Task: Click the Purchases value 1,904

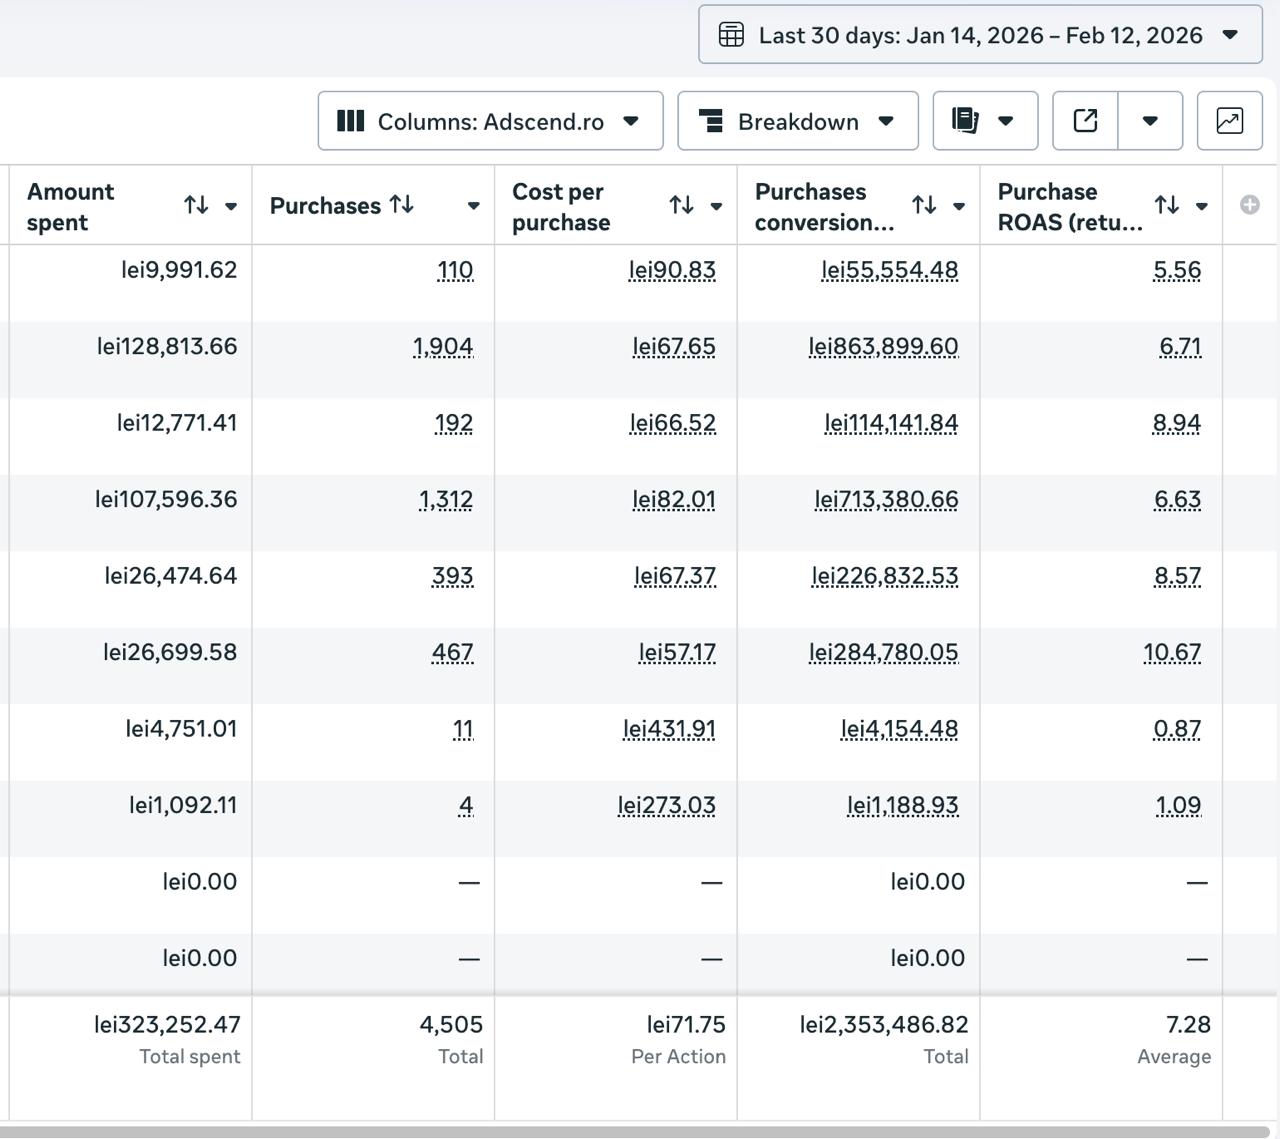Action: click(443, 347)
